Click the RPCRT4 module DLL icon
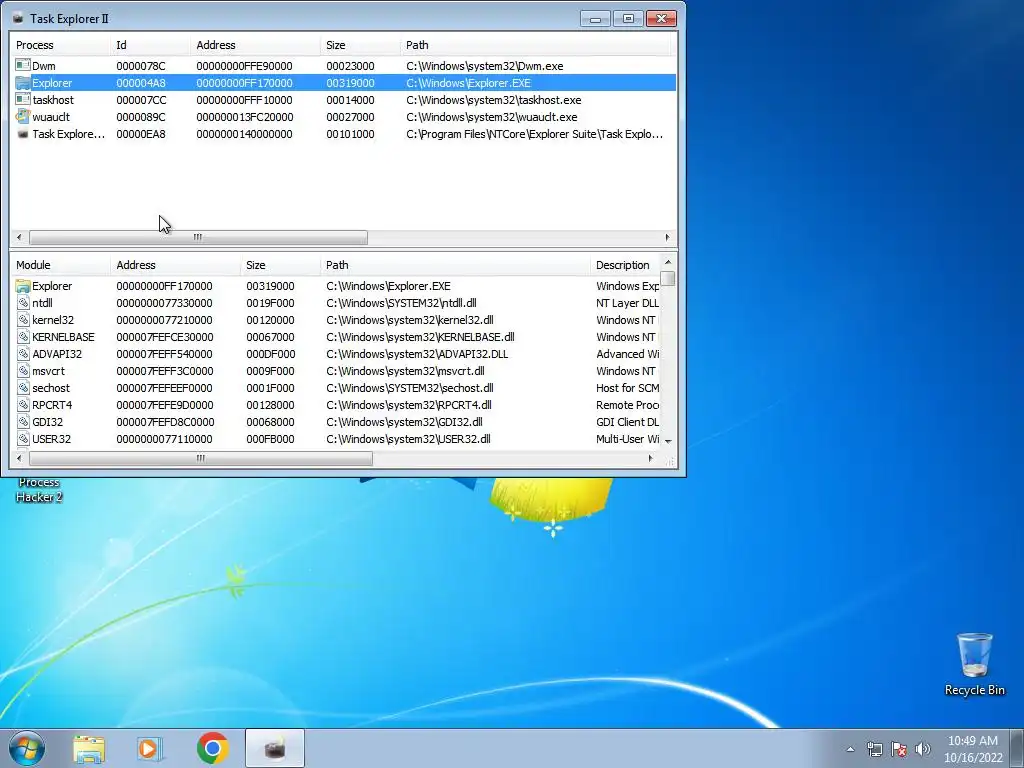The height and width of the screenshot is (768, 1024). [23, 405]
